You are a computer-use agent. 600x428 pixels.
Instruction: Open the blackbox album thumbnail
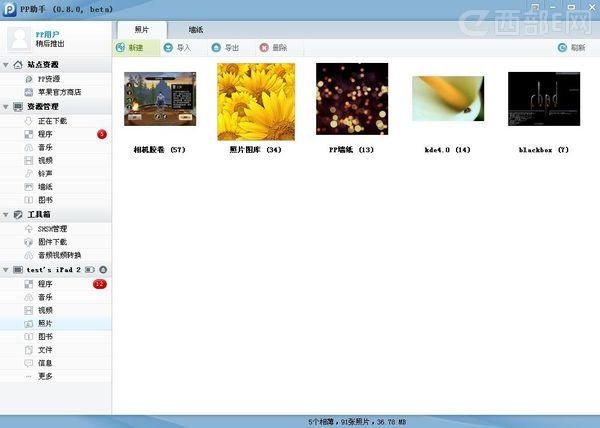544,99
